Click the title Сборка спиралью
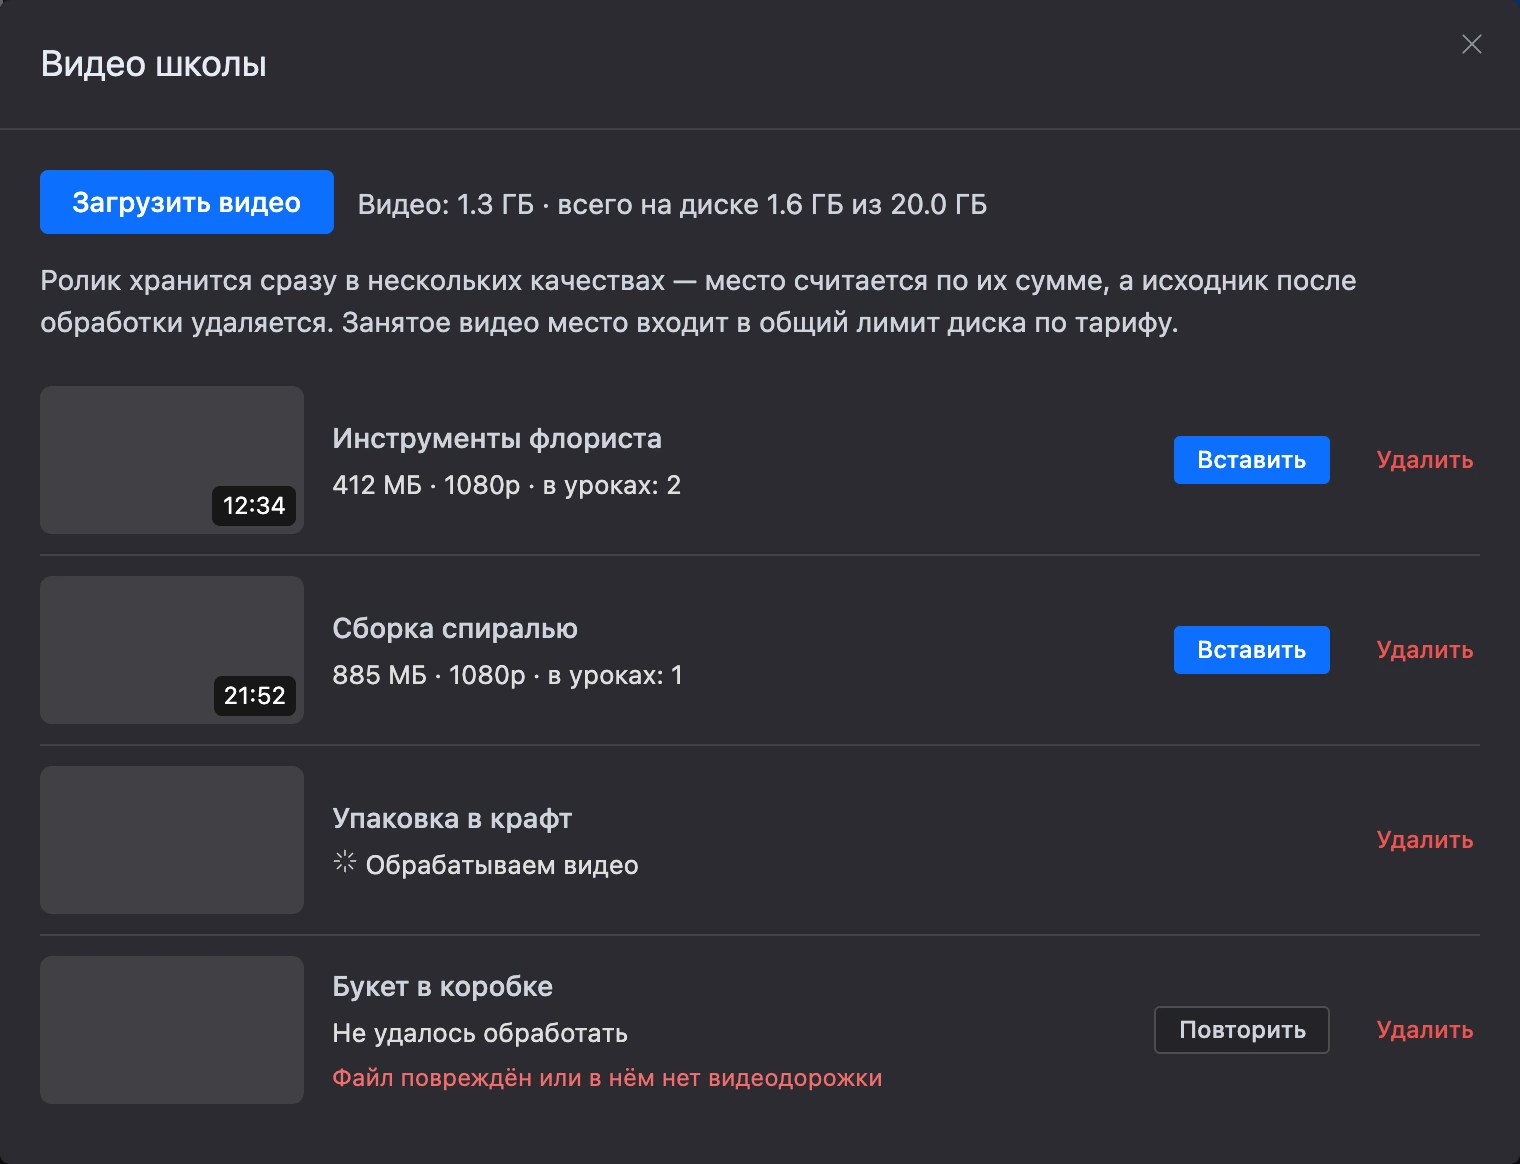 pos(455,629)
